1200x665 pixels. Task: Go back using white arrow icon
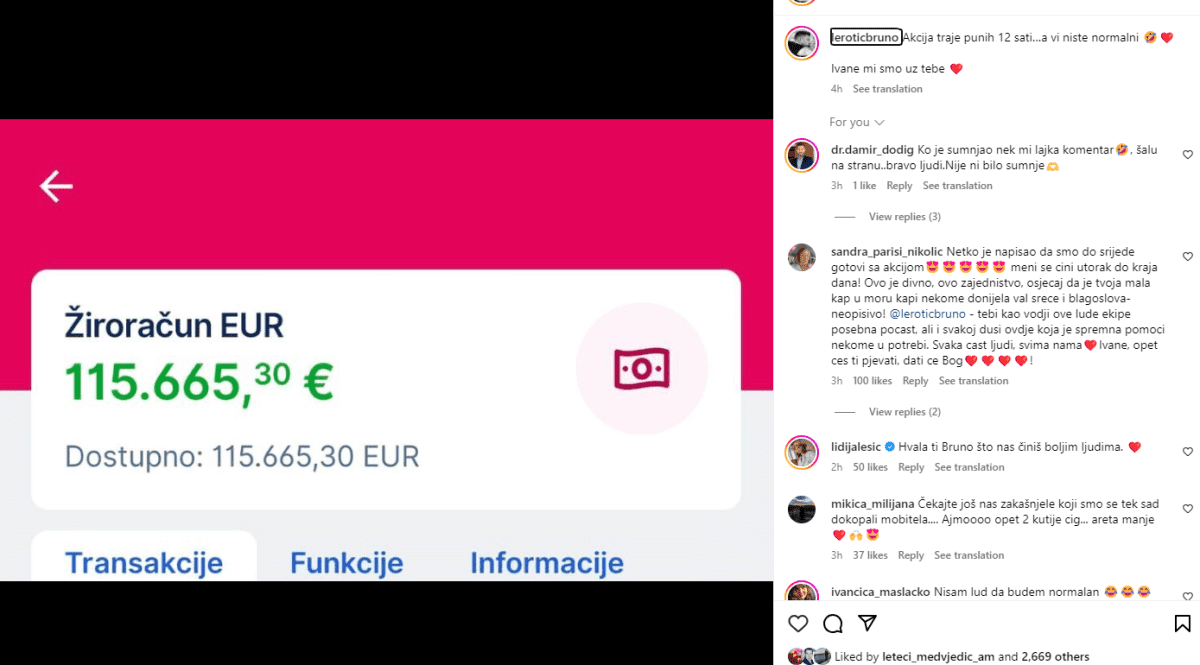[x=56, y=186]
